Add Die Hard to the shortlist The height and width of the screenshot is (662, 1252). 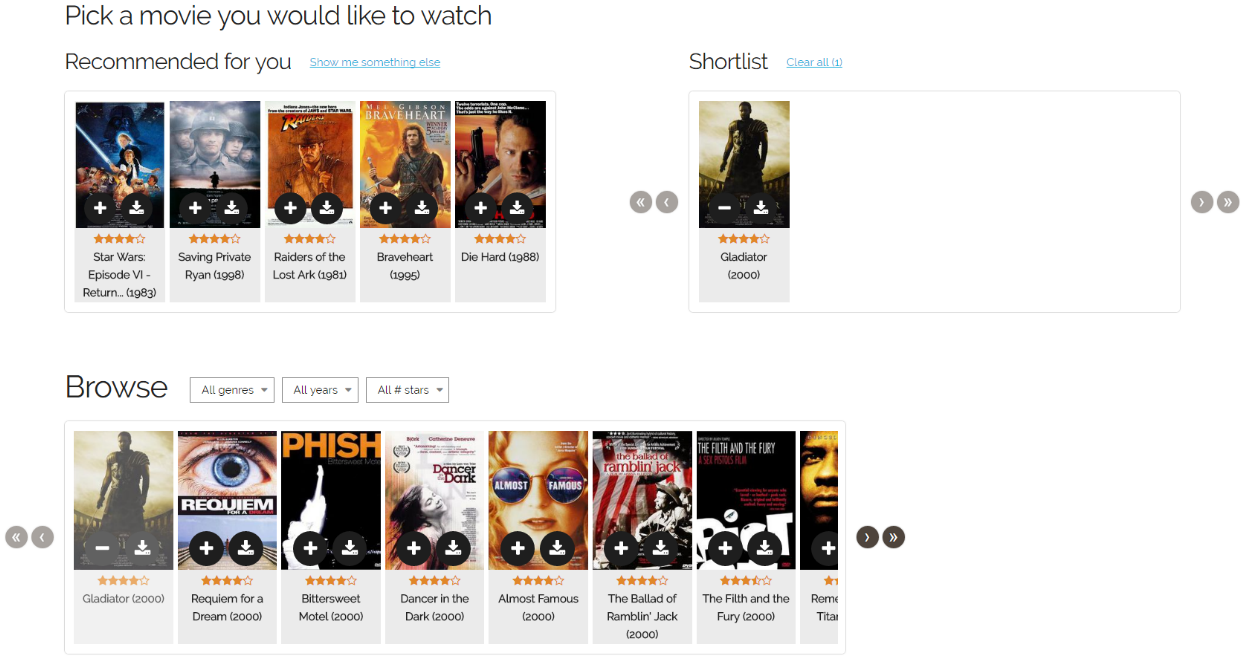pyautogui.click(x=480, y=208)
